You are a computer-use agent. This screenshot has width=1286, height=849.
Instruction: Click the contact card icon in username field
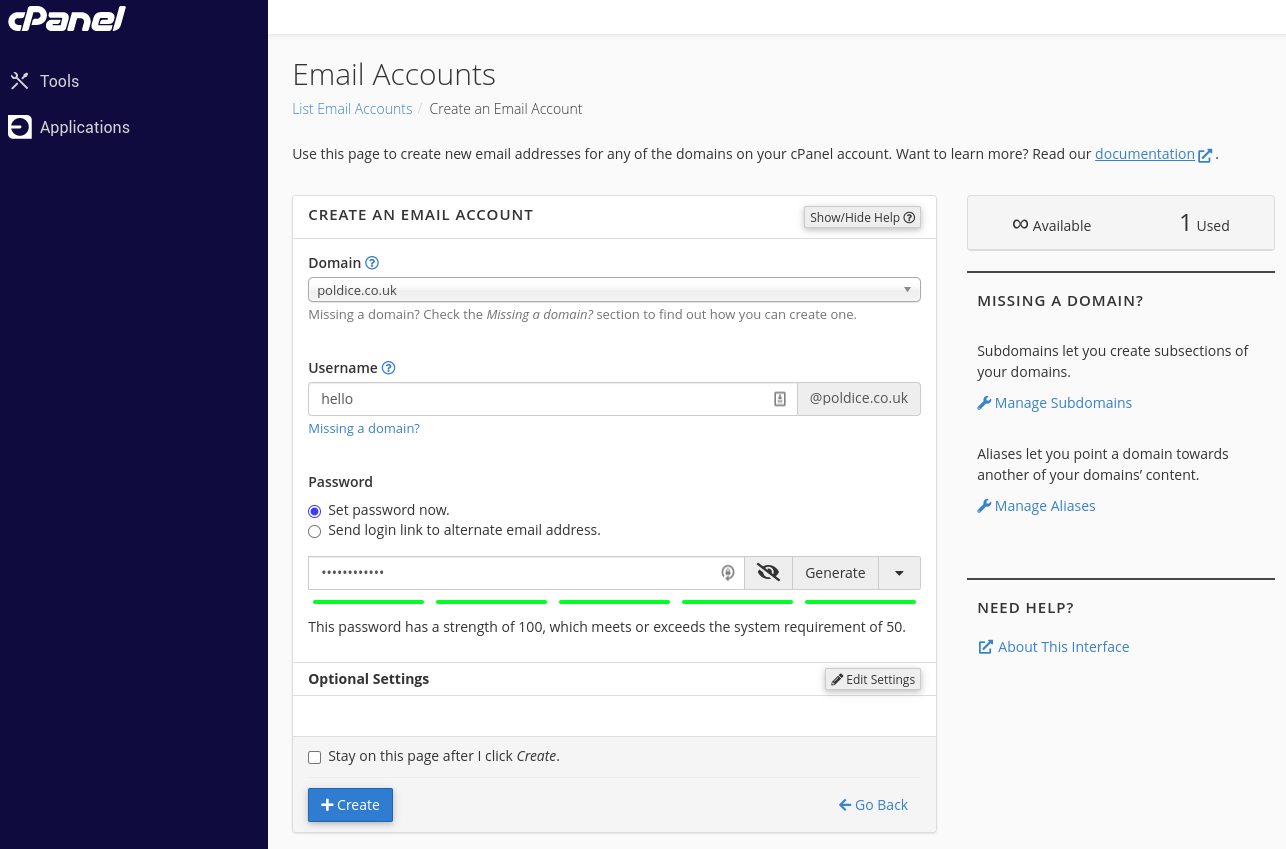[x=780, y=399]
